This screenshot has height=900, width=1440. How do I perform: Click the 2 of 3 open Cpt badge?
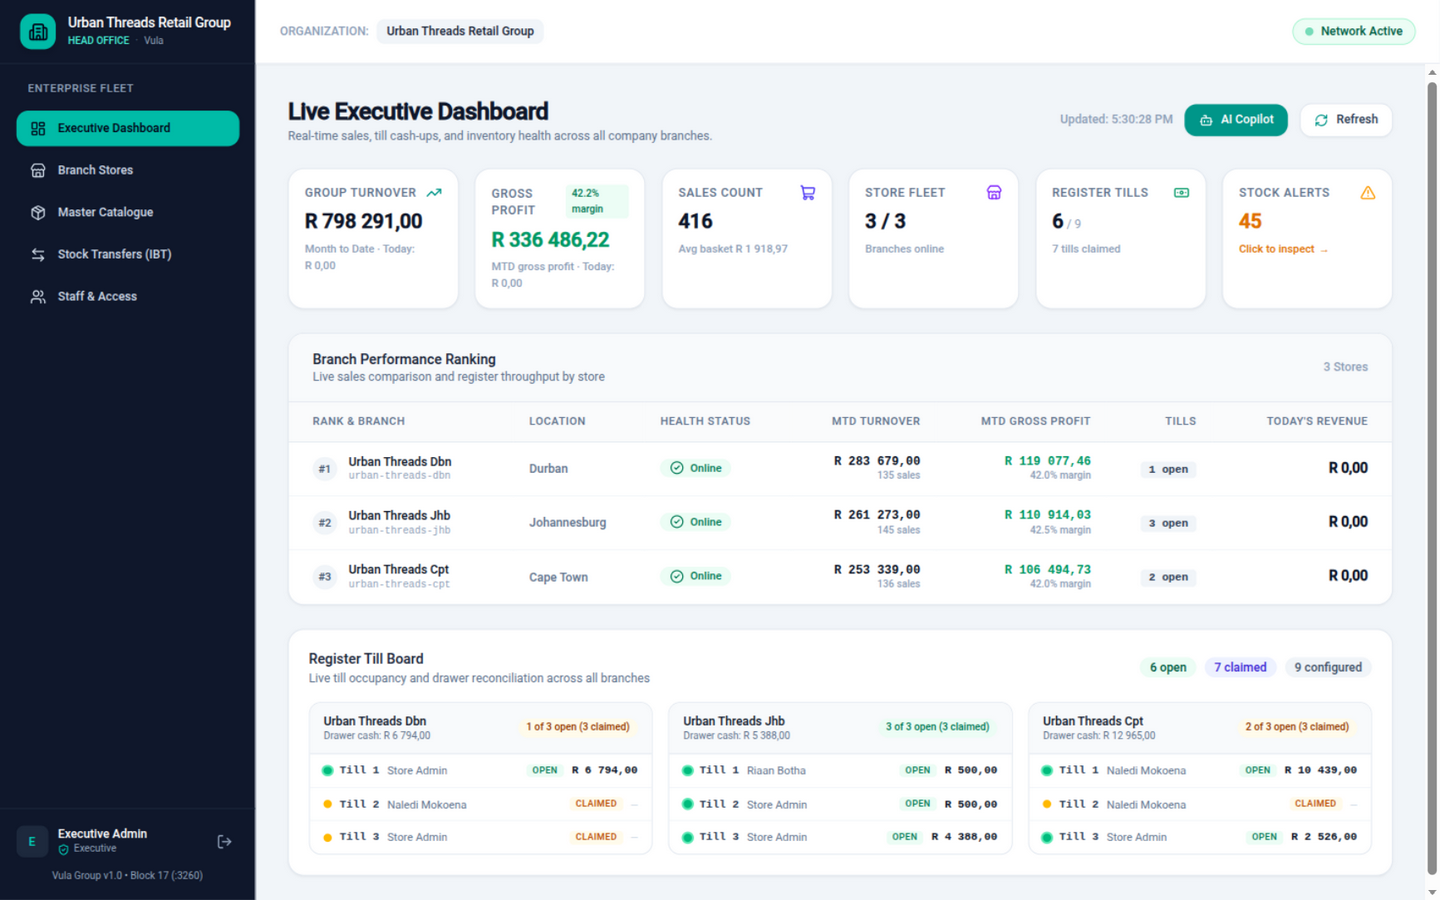pyautogui.click(x=1297, y=727)
